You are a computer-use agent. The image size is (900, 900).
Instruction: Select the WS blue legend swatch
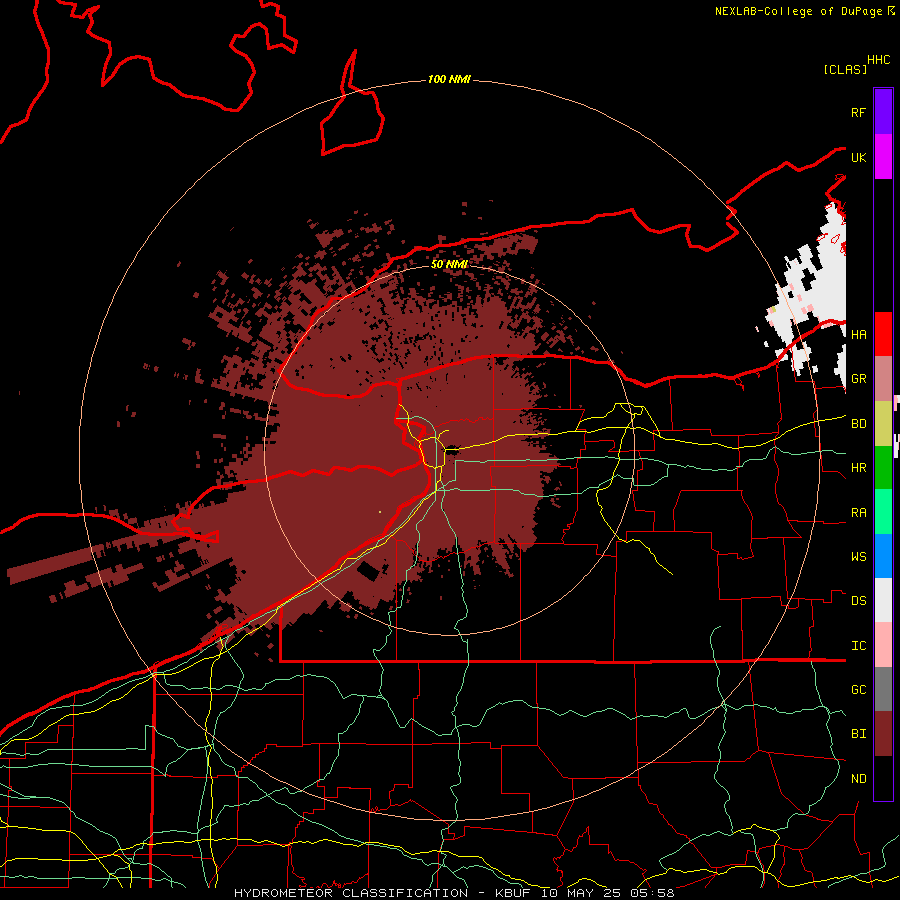883,556
